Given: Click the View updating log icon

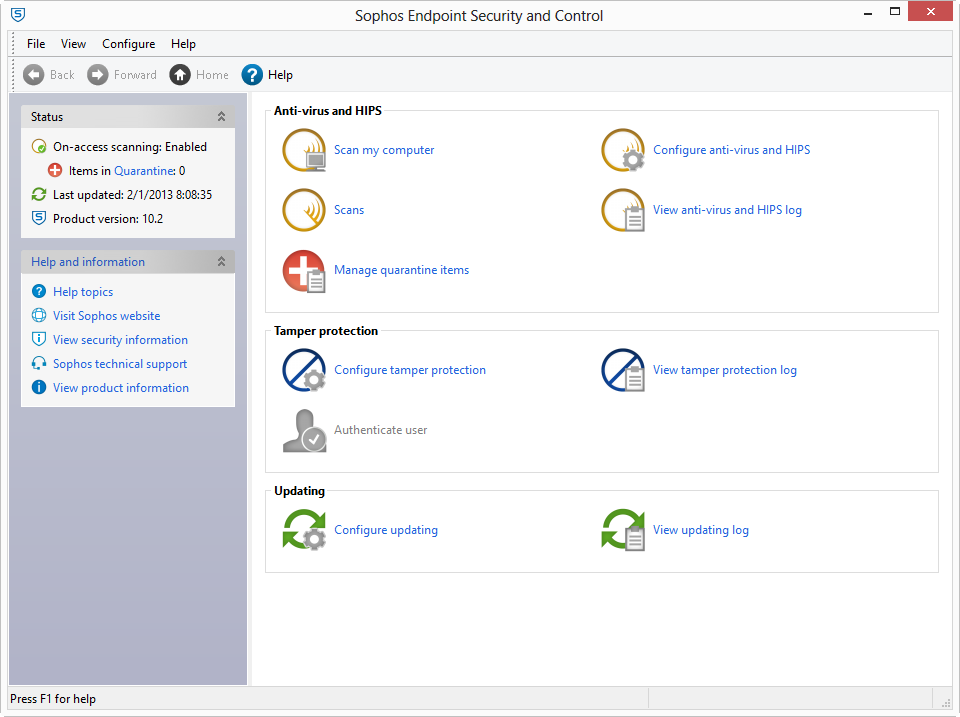Looking at the screenshot, I should point(622,530).
